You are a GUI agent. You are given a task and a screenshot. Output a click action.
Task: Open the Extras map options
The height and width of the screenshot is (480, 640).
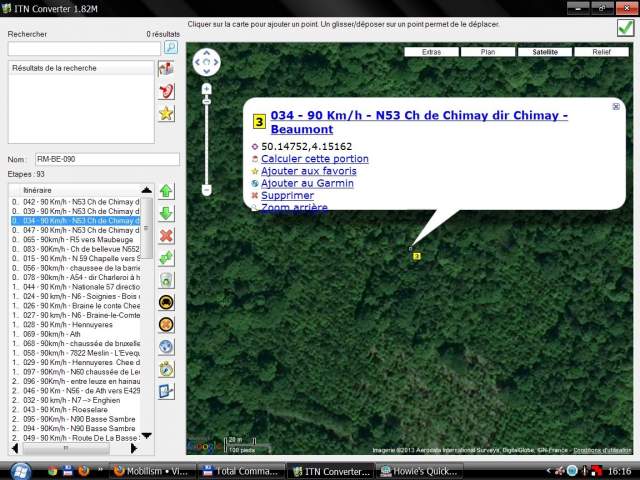pyautogui.click(x=431, y=51)
